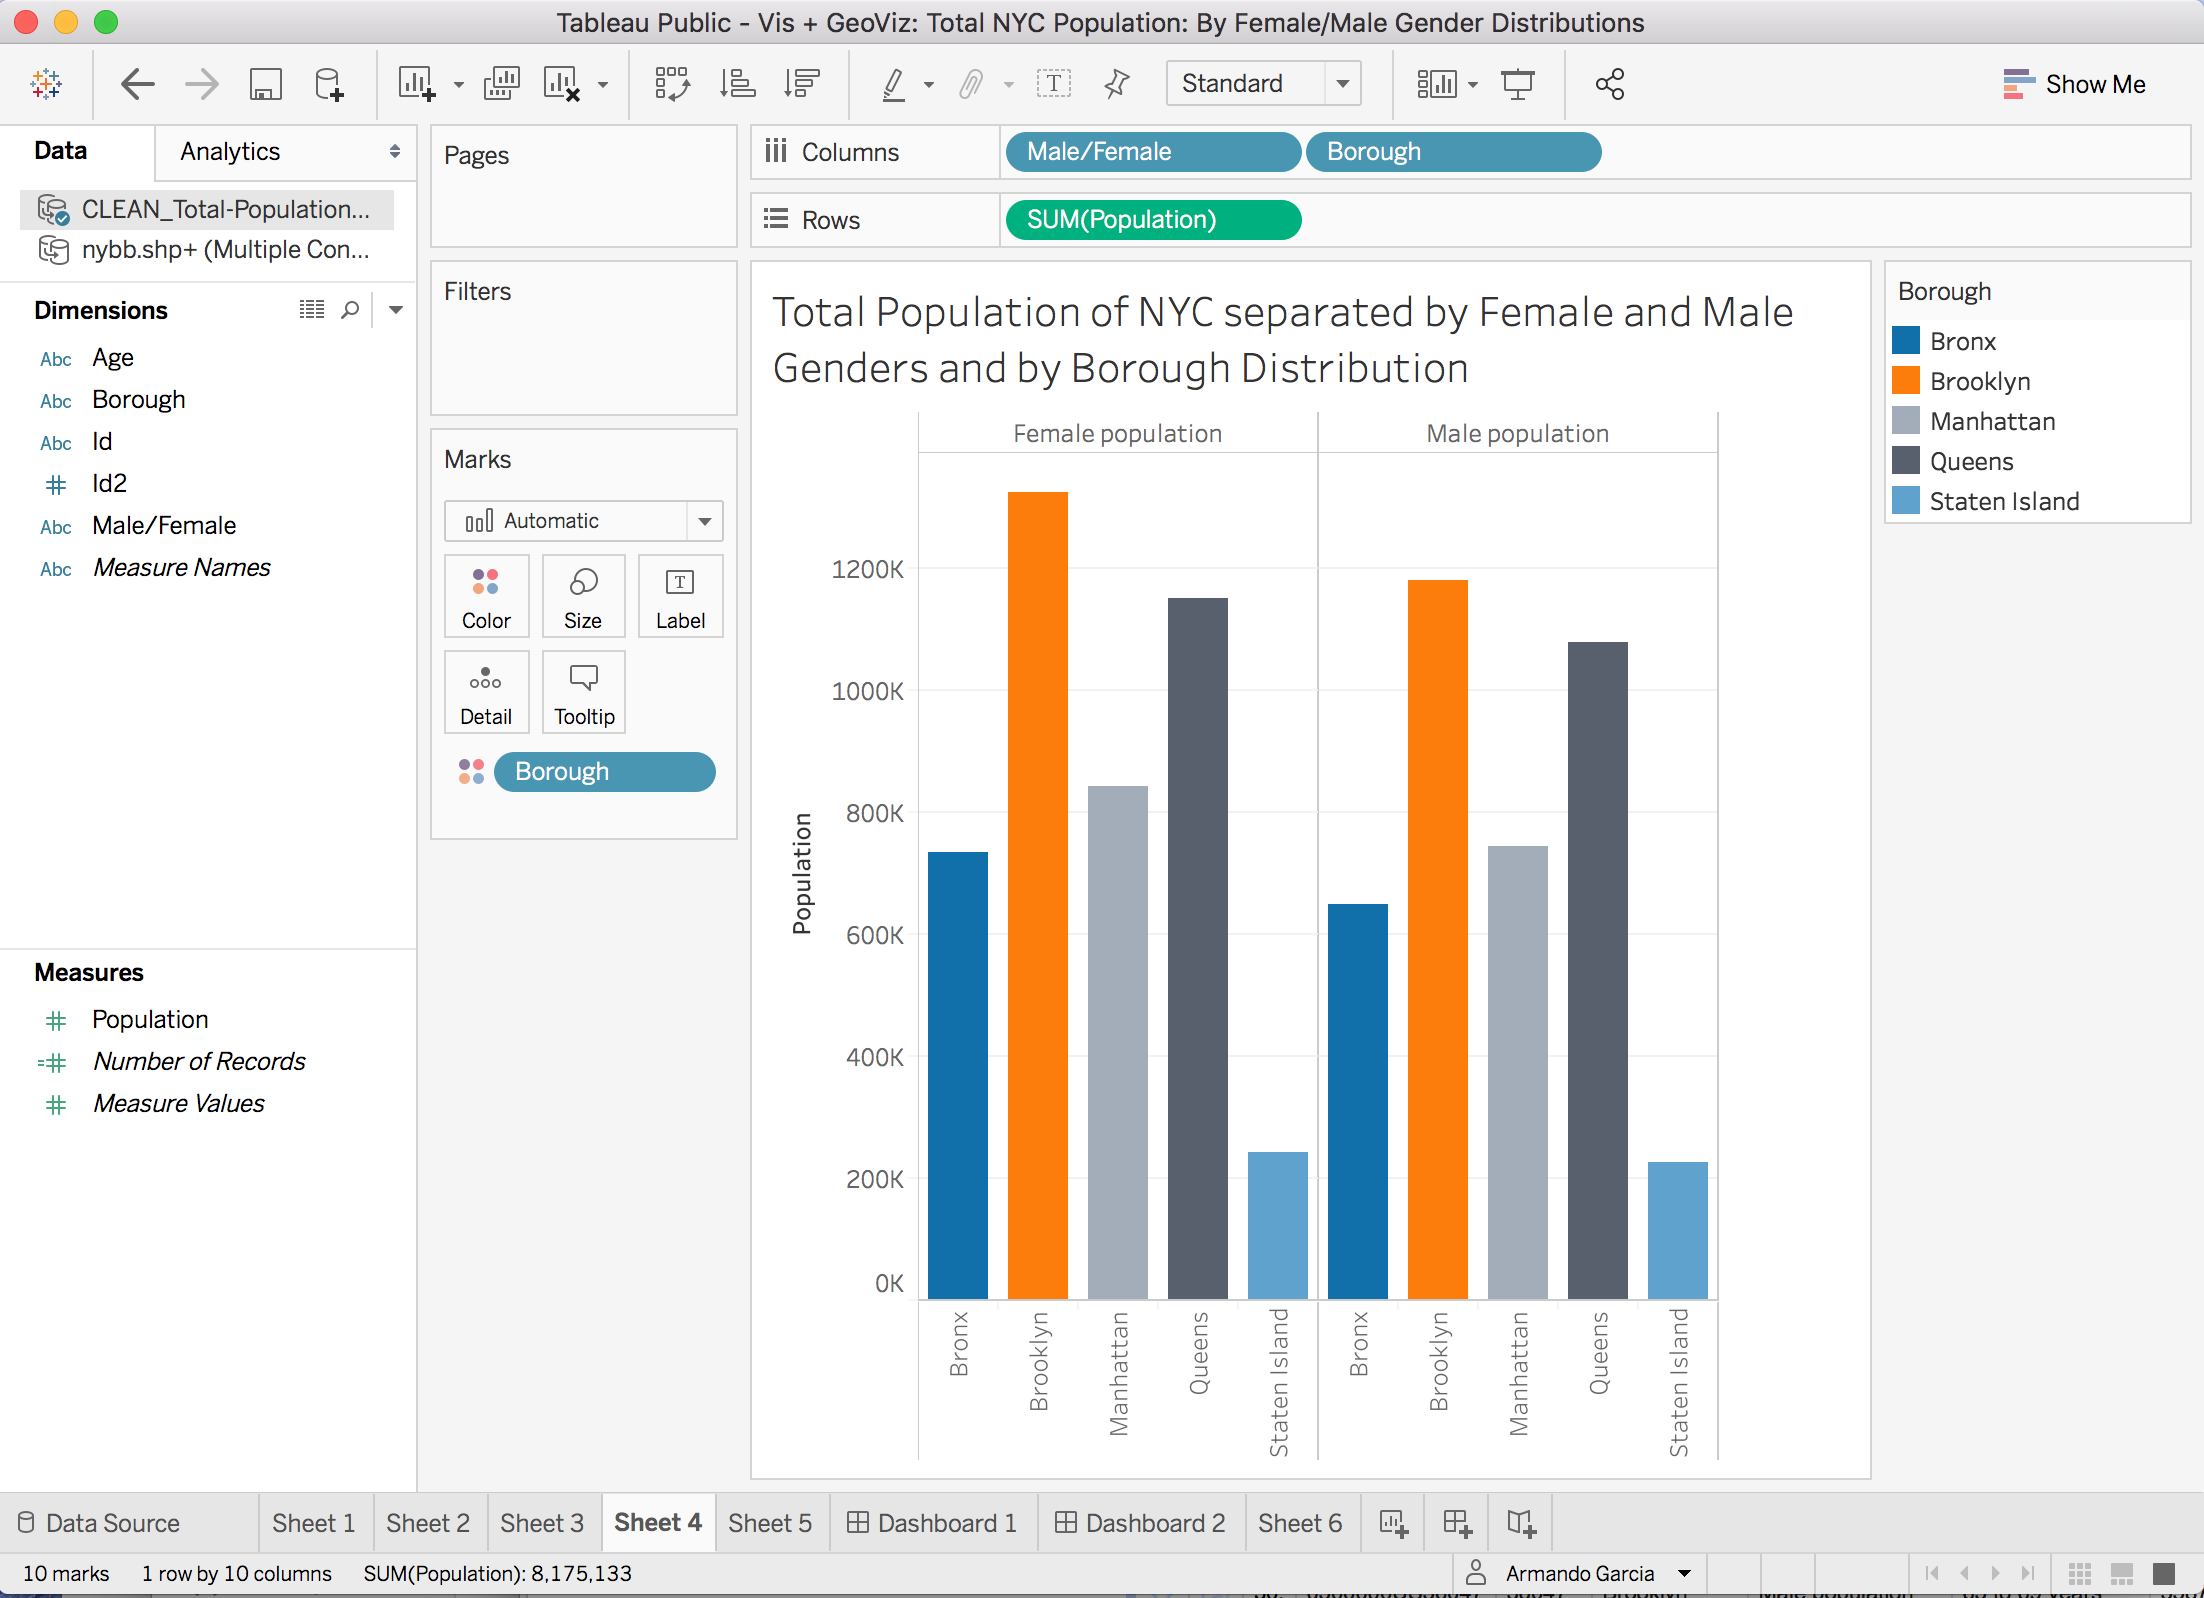Open Color settings on the Marks card
The width and height of the screenshot is (2204, 1598).
[486, 596]
